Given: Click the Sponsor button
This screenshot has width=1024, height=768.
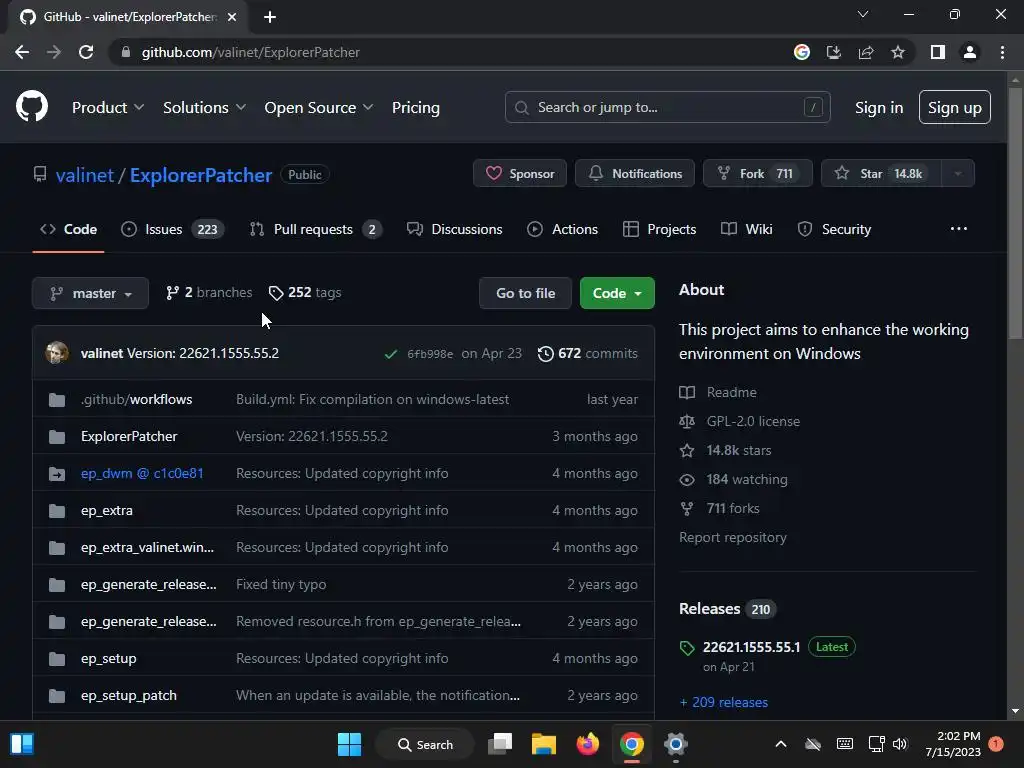Looking at the screenshot, I should [520, 174].
